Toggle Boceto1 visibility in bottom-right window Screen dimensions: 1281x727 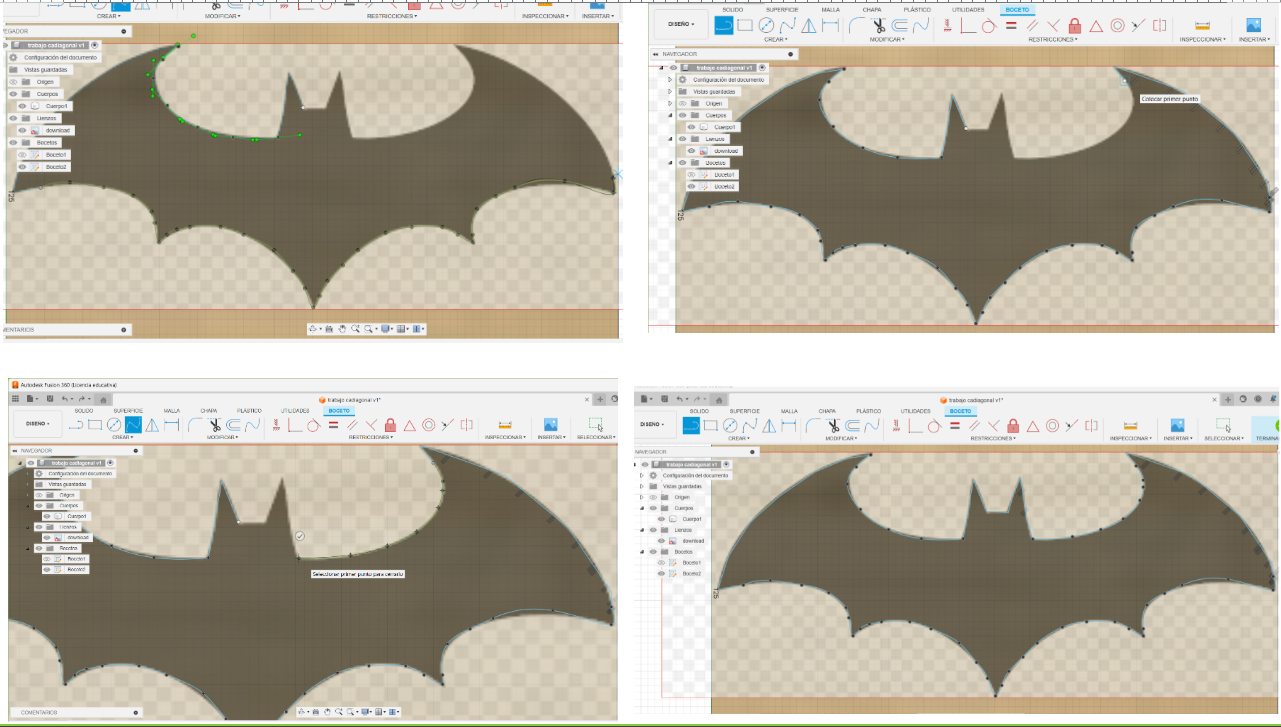(x=661, y=563)
